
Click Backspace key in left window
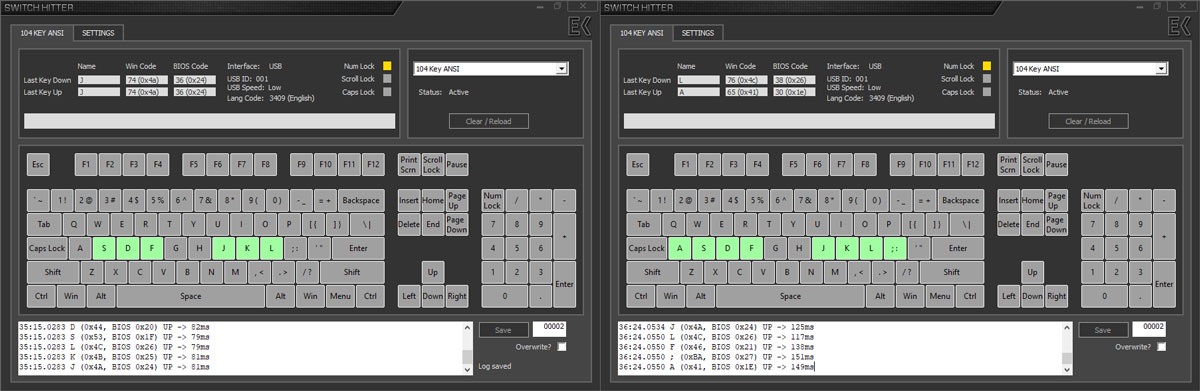point(360,200)
